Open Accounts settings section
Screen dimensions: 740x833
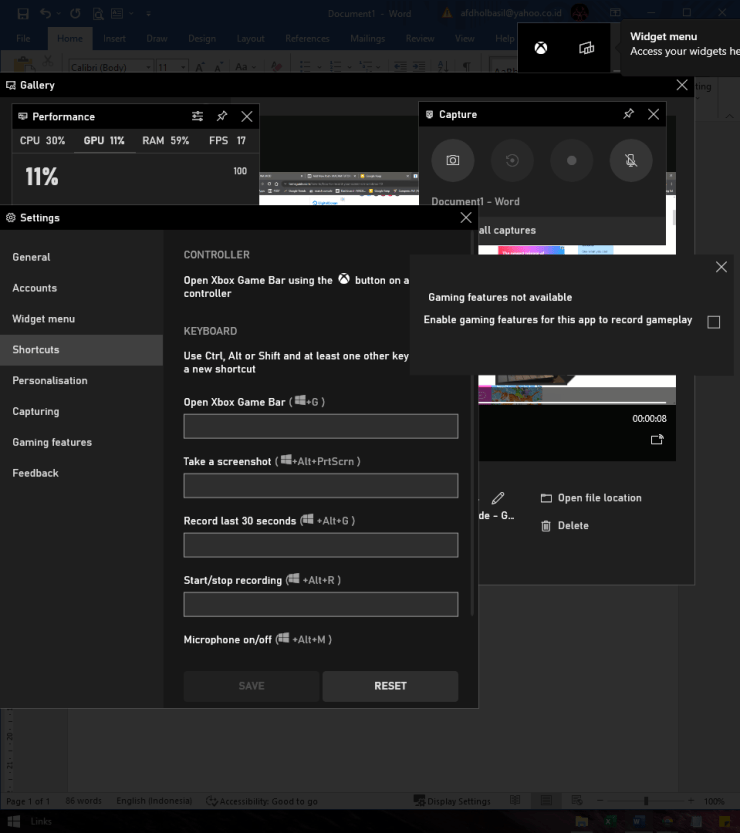[x=81, y=288]
